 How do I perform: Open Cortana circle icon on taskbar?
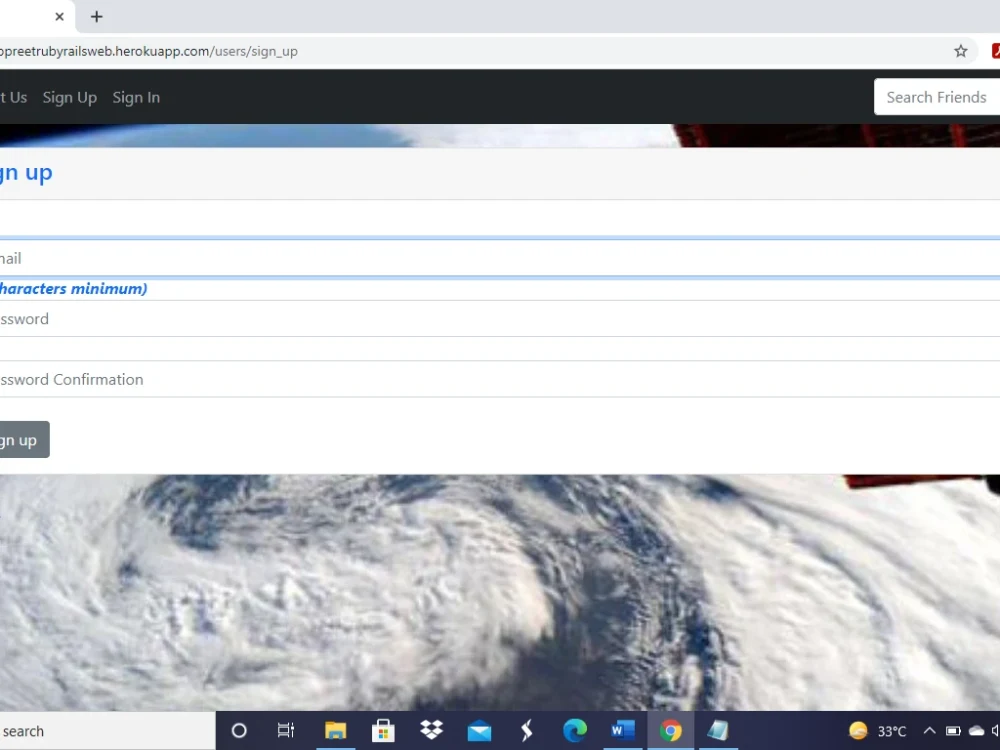tap(239, 730)
